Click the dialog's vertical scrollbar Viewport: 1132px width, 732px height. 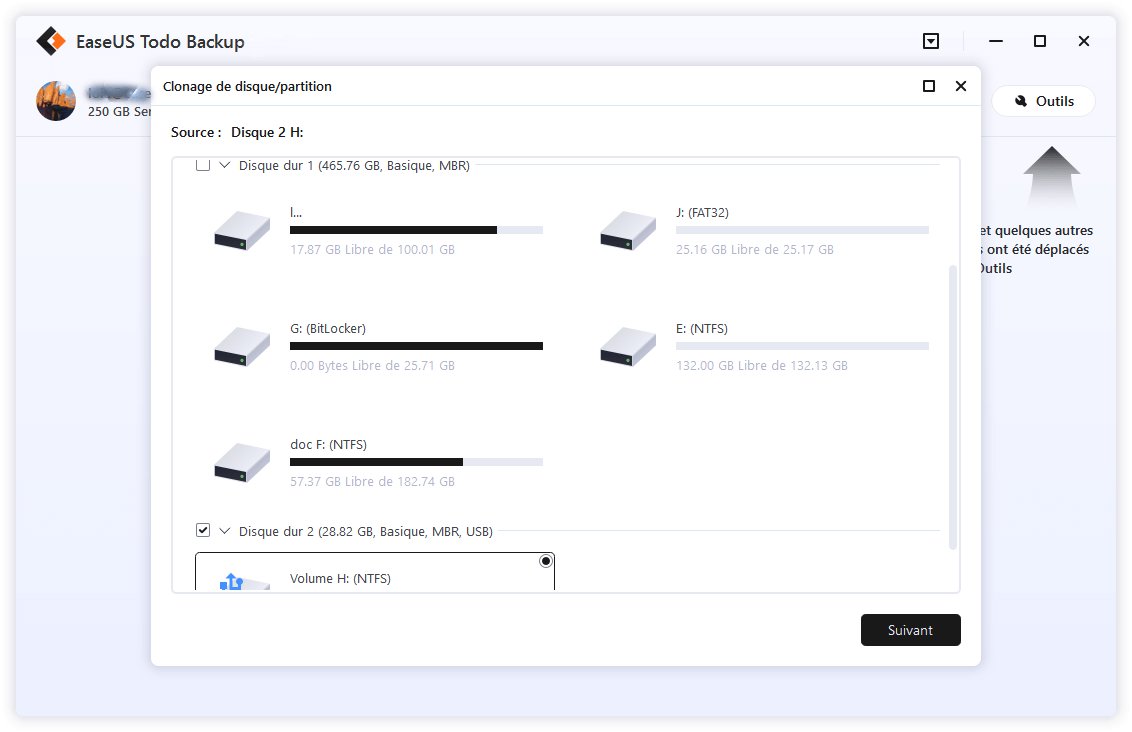point(952,408)
